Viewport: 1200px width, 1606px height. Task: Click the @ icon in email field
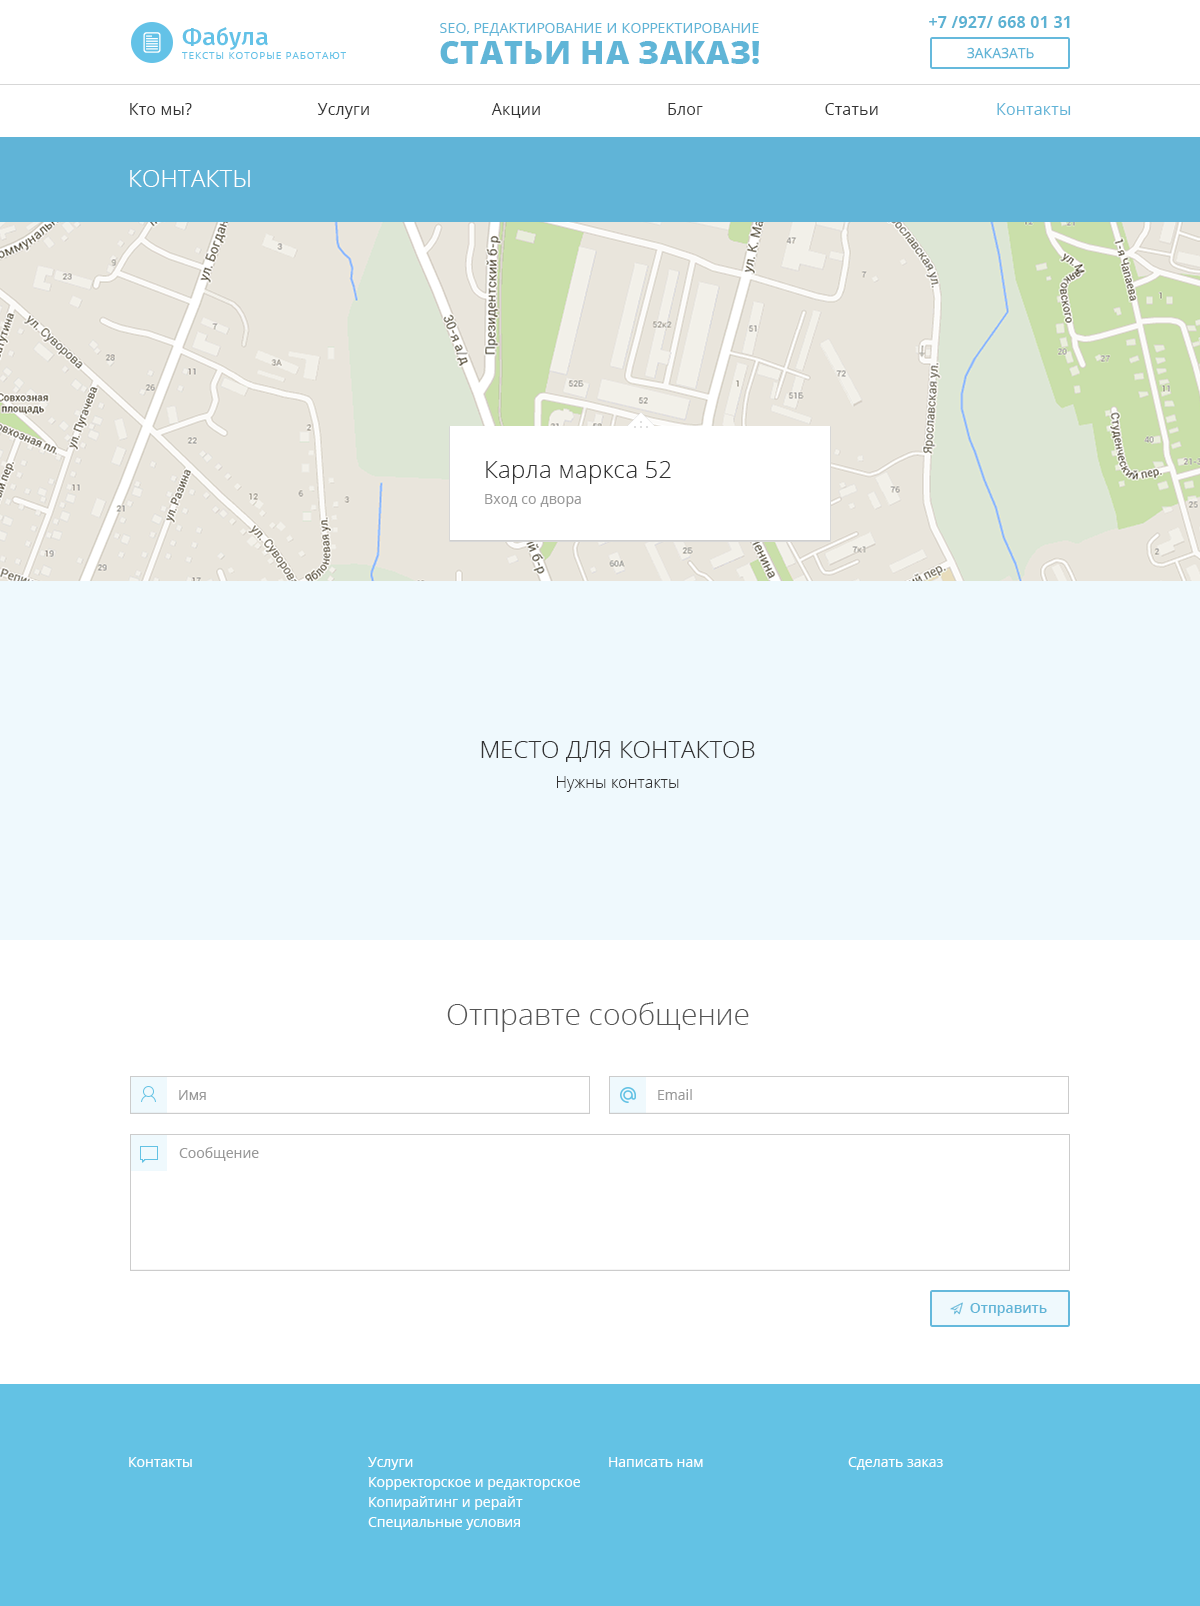pos(628,1095)
